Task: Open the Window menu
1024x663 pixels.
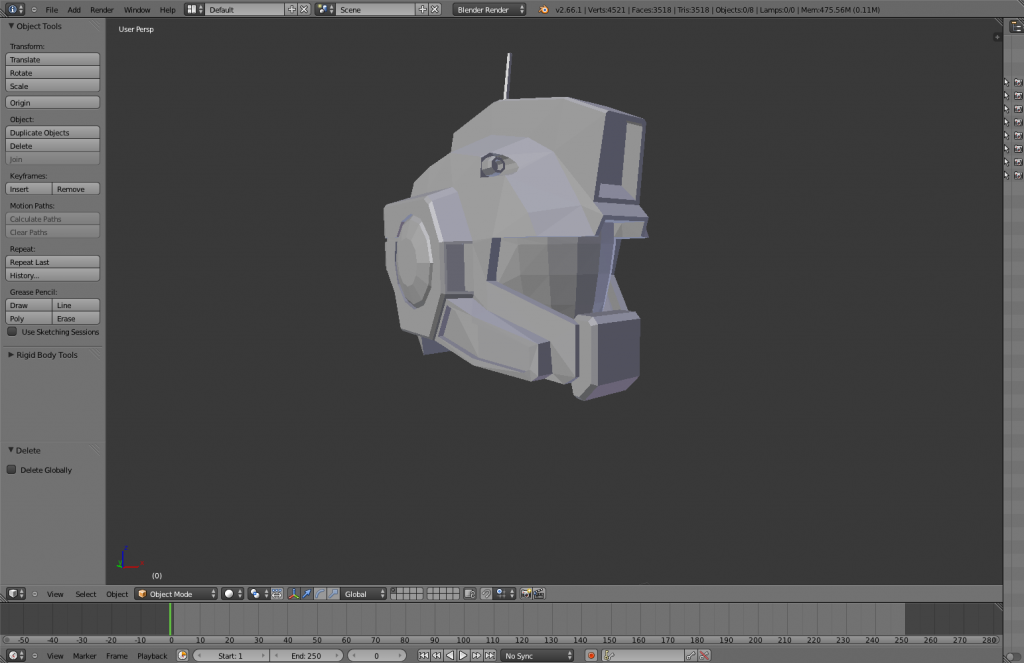Action: click(x=137, y=10)
